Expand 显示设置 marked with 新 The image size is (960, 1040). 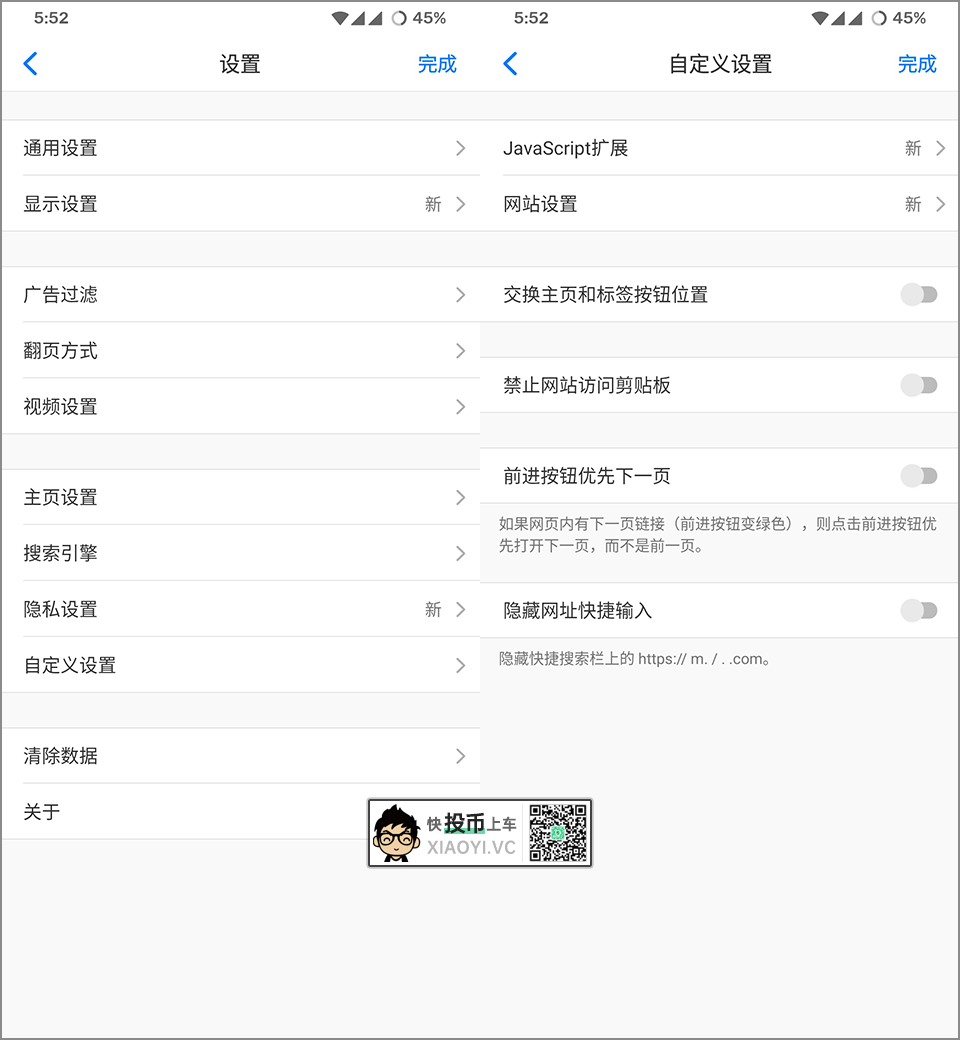[x=240, y=203]
